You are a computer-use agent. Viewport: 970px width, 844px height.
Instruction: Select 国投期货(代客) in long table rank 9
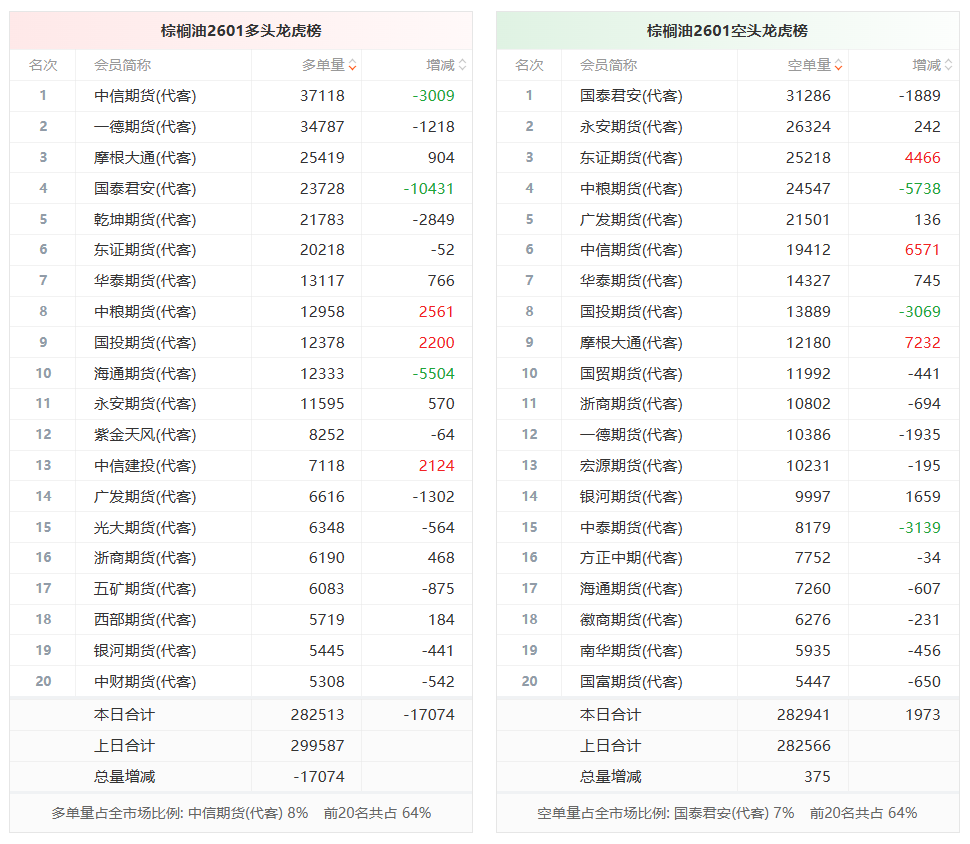145,343
